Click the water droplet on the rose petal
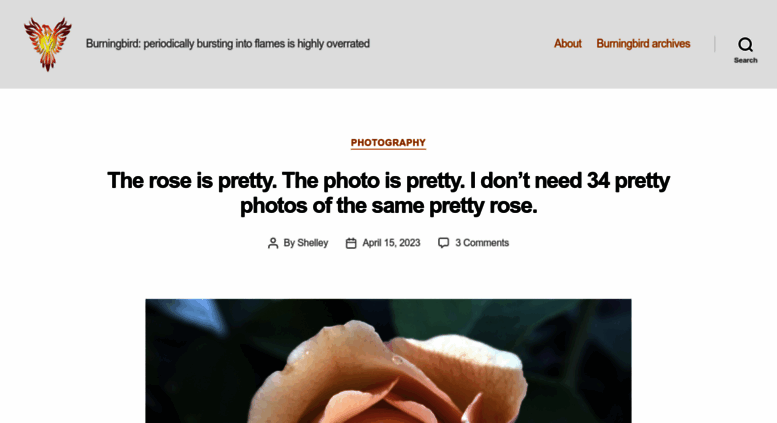 click(x=397, y=360)
